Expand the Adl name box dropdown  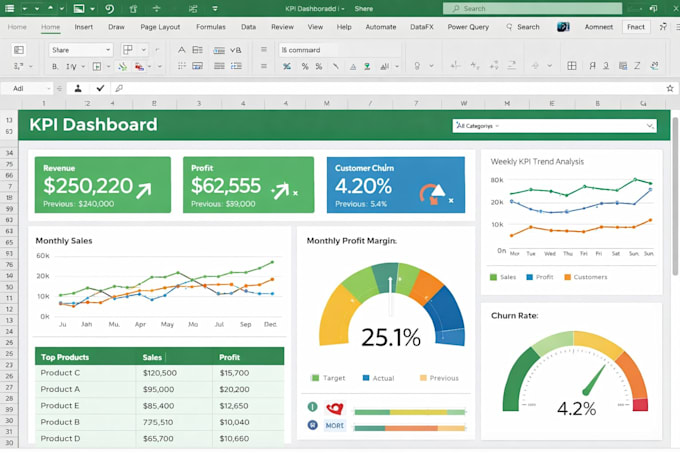pos(48,88)
